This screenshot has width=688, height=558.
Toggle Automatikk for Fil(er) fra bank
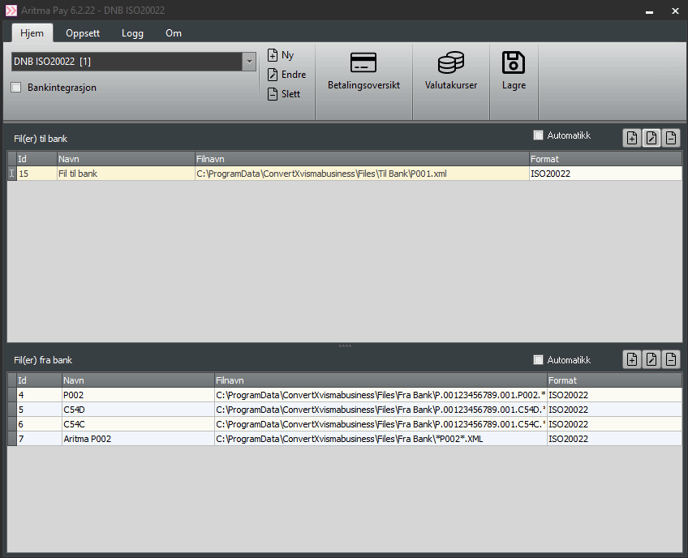click(x=538, y=360)
